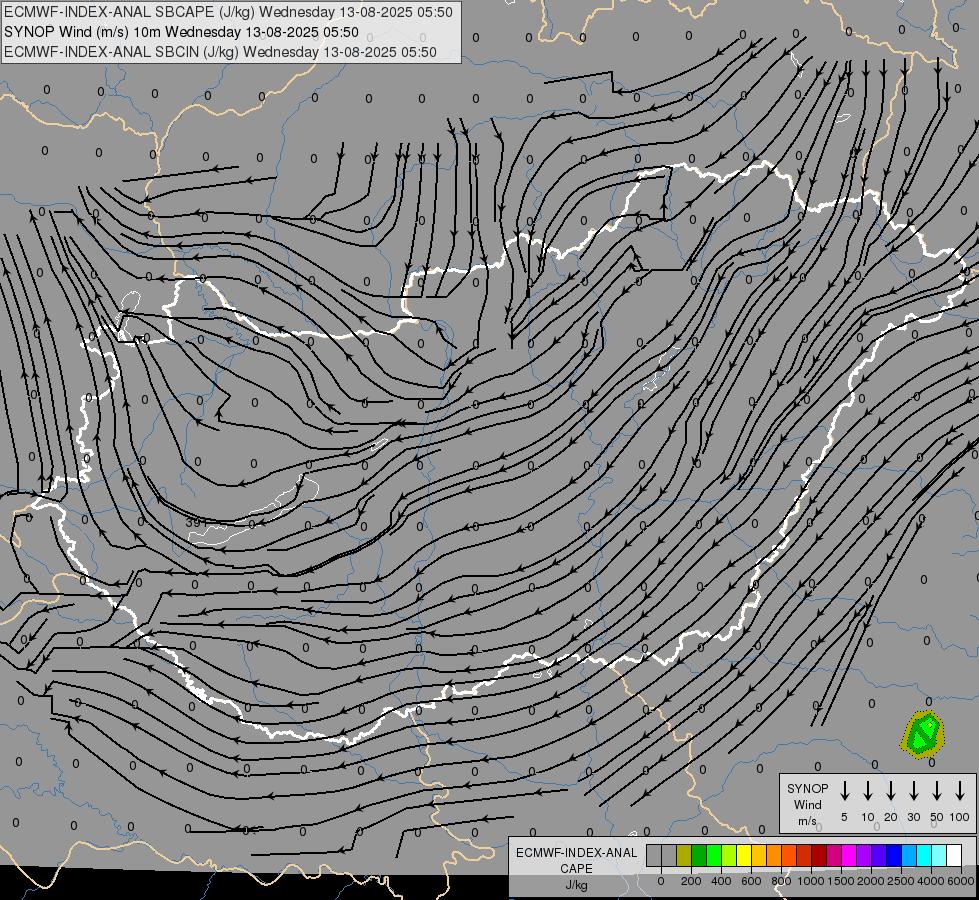Click the 400 tick label on CAPE scale
The image size is (979, 900).
(721, 881)
